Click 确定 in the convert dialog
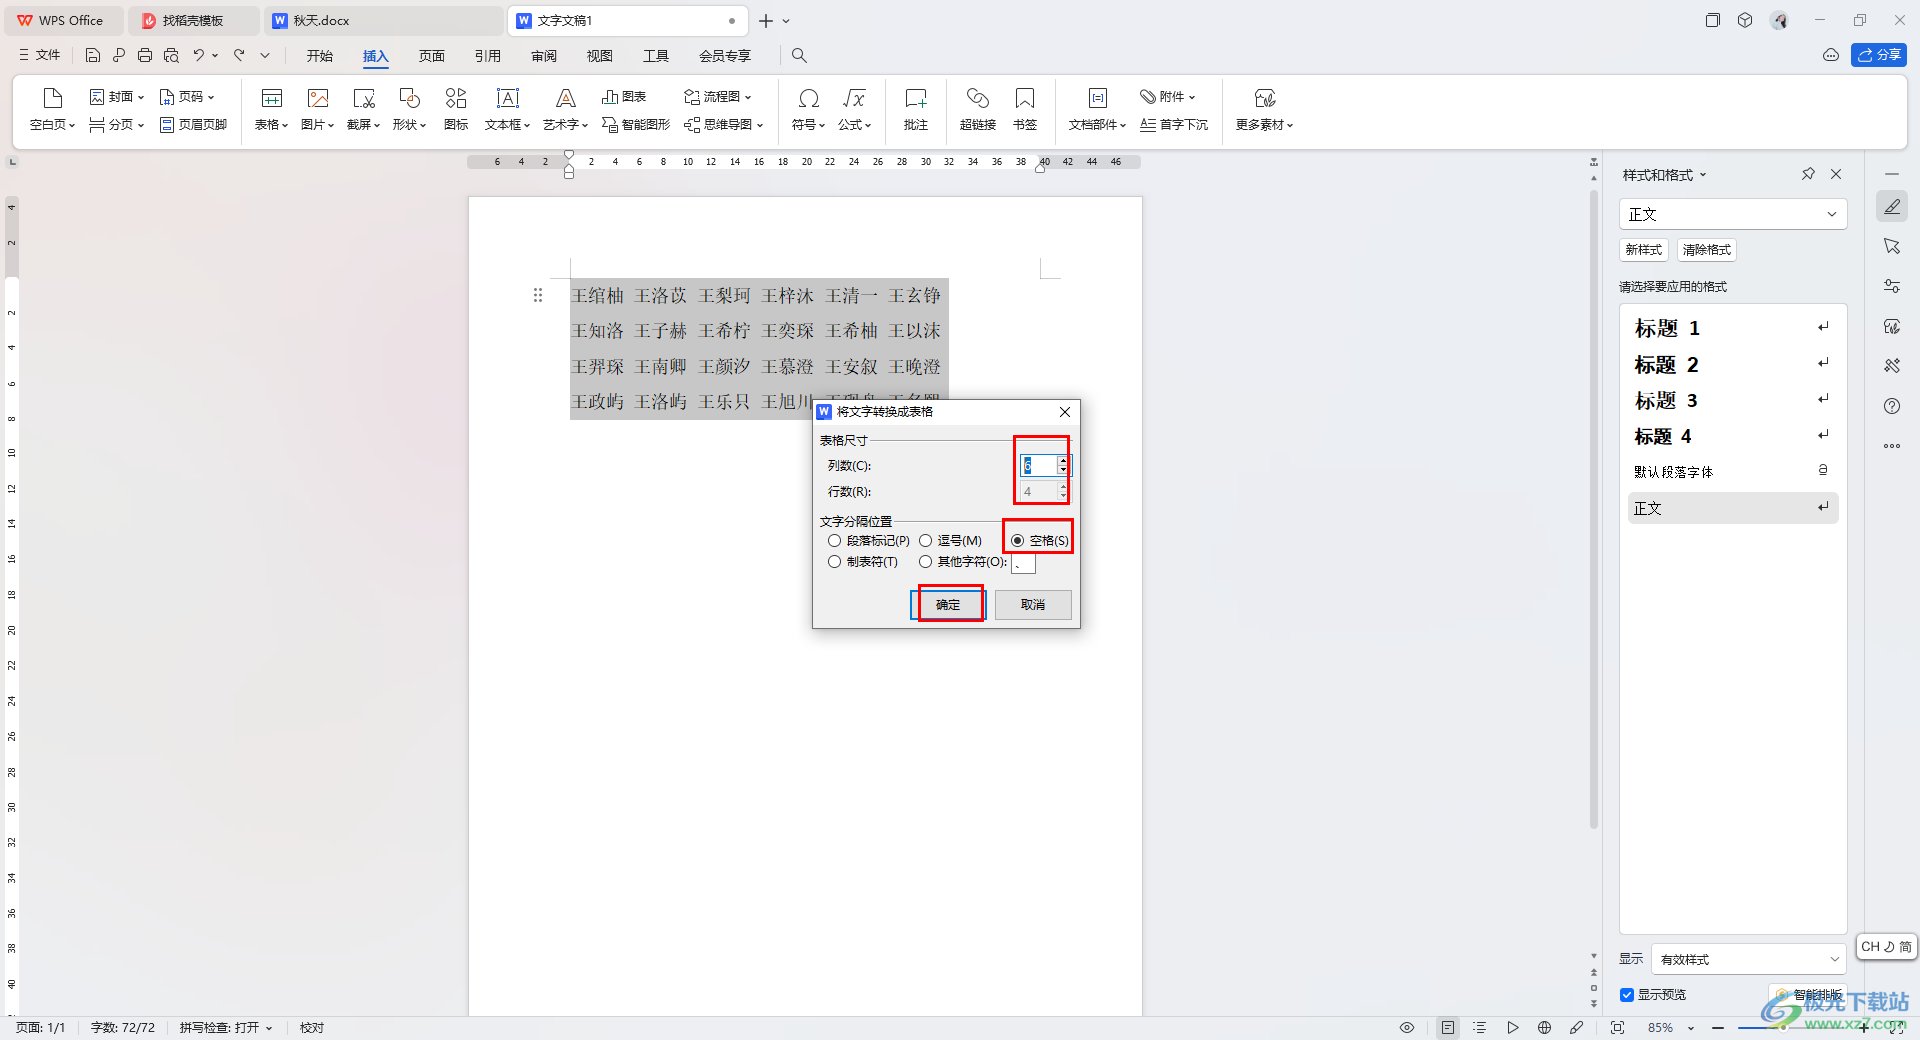 pyautogui.click(x=948, y=605)
